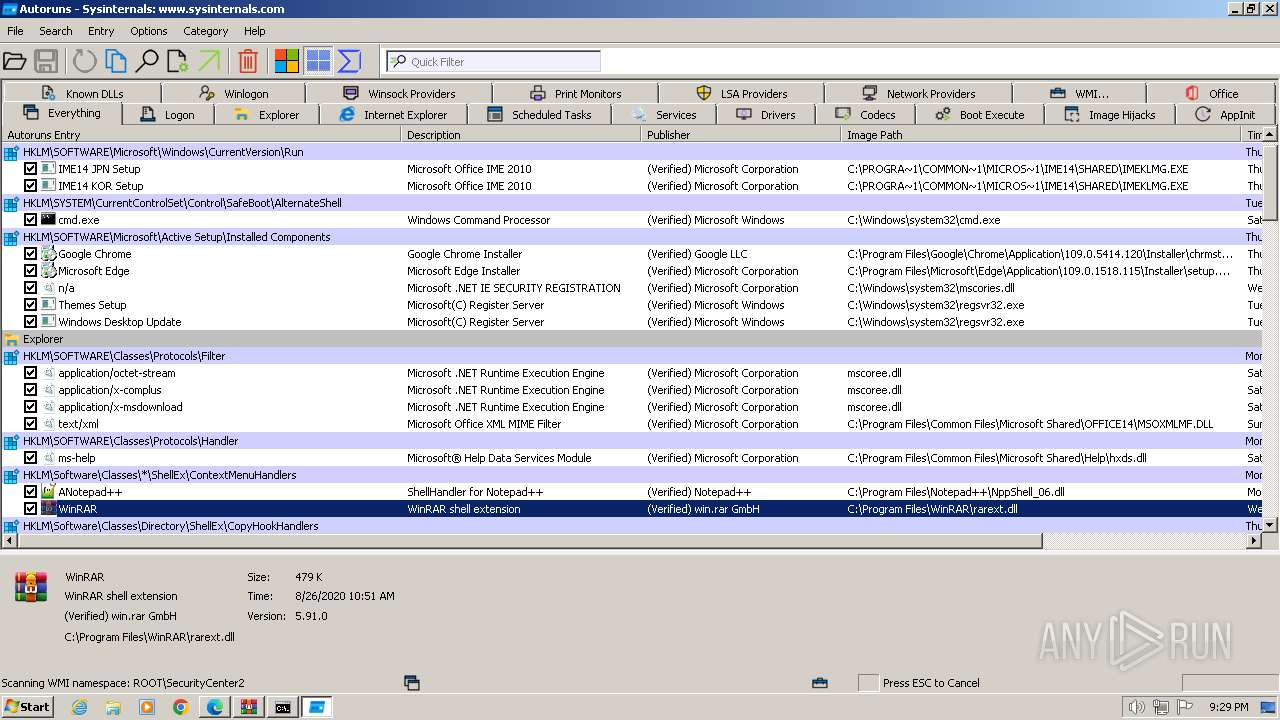Click the vertical scrollbar down arrow
Viewport: 1280px width, 720px height.
(x=1270, y=525)
